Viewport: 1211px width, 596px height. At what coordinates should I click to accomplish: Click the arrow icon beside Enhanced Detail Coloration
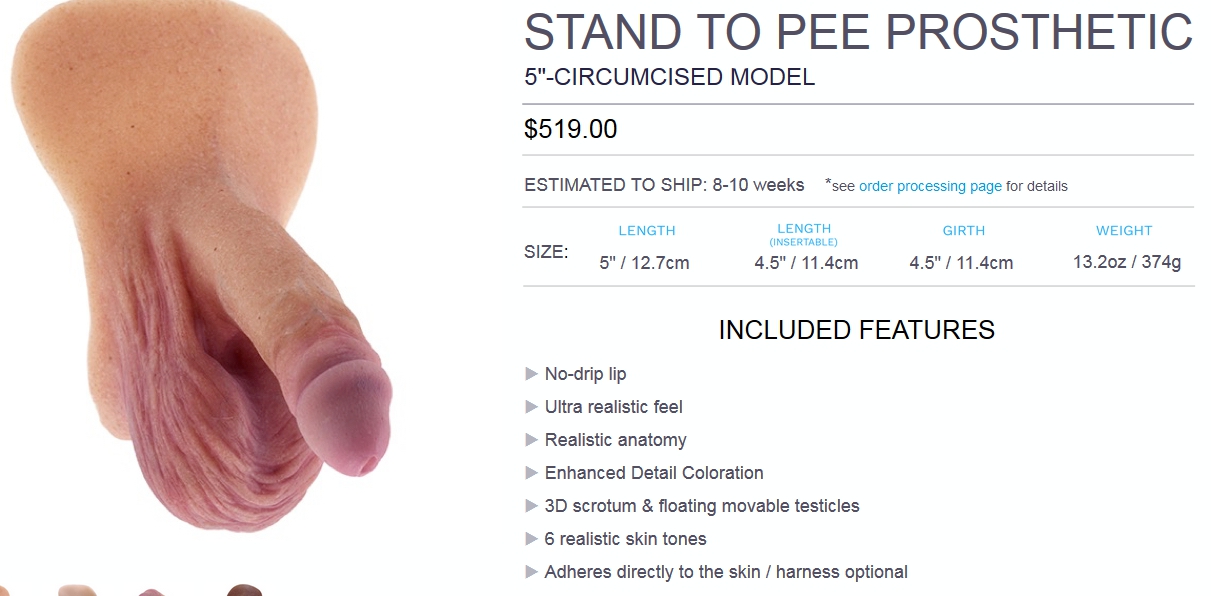pos(532,473)
